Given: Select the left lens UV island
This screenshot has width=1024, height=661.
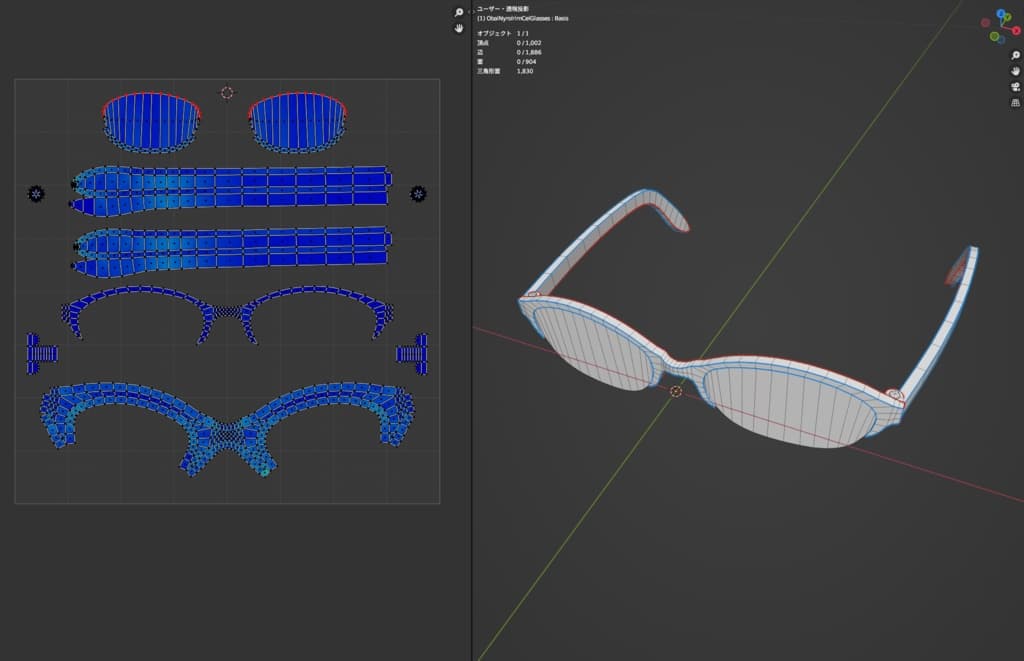Looking at the screenshot, I should point(151,122).
